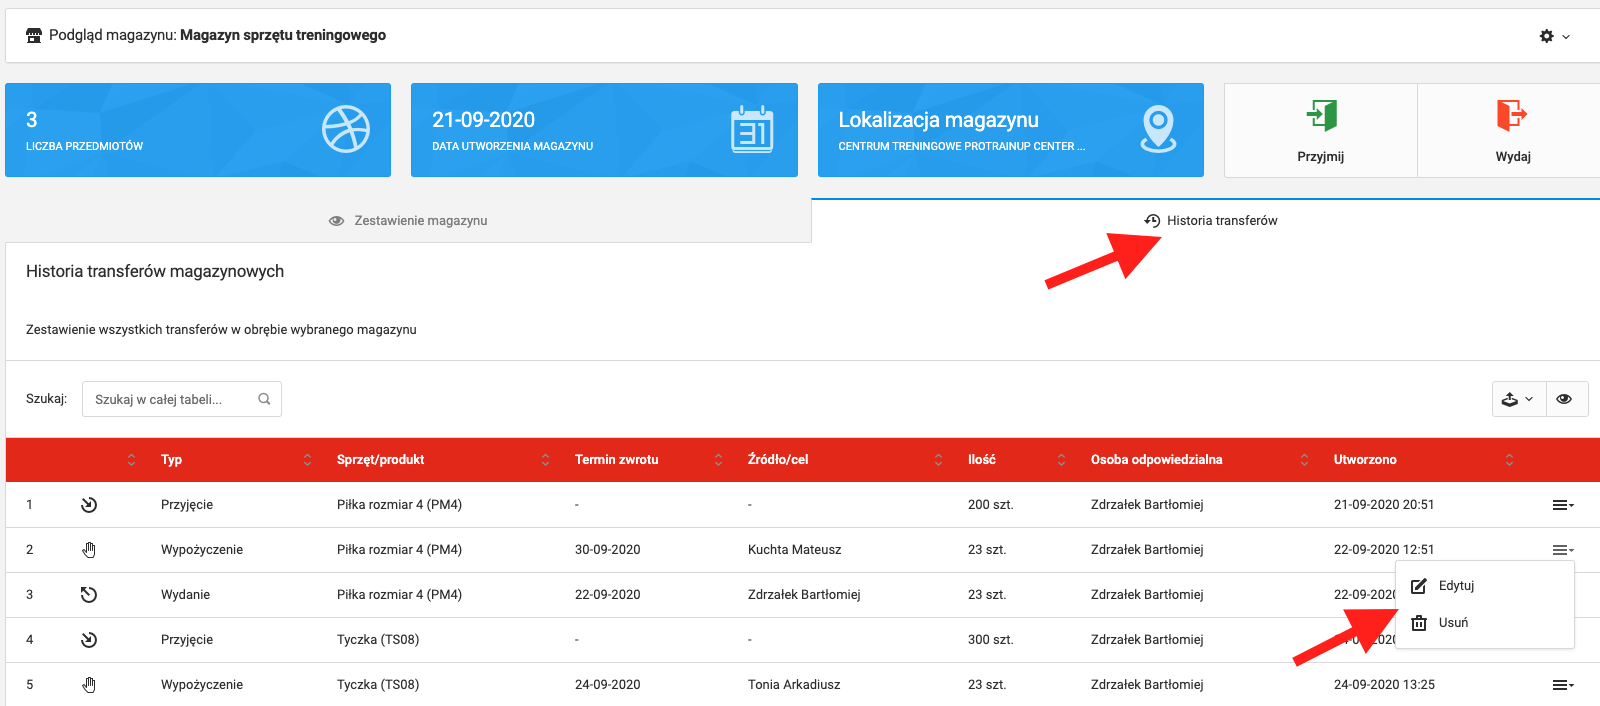The image size is (1600, 706).
Task: Click the Przyjmij green door icon
Action: (1321, 116)
